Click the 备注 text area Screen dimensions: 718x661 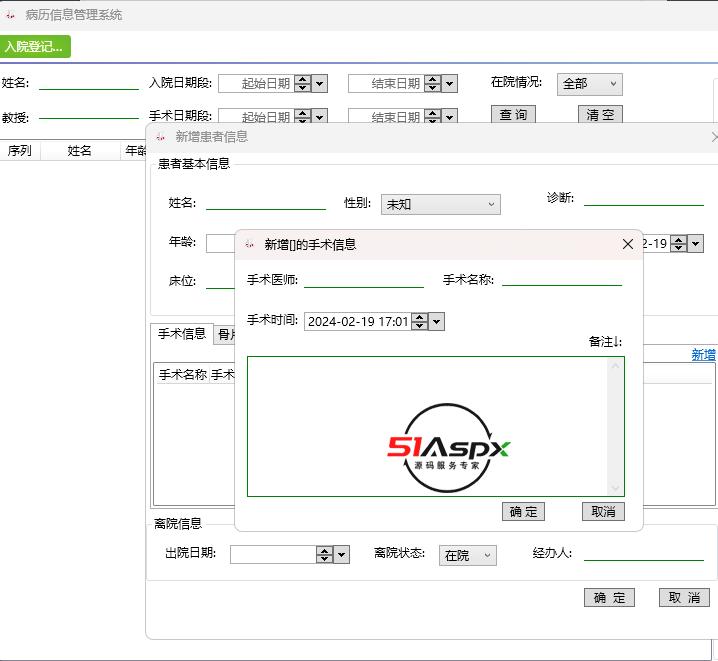coord(436,426)
